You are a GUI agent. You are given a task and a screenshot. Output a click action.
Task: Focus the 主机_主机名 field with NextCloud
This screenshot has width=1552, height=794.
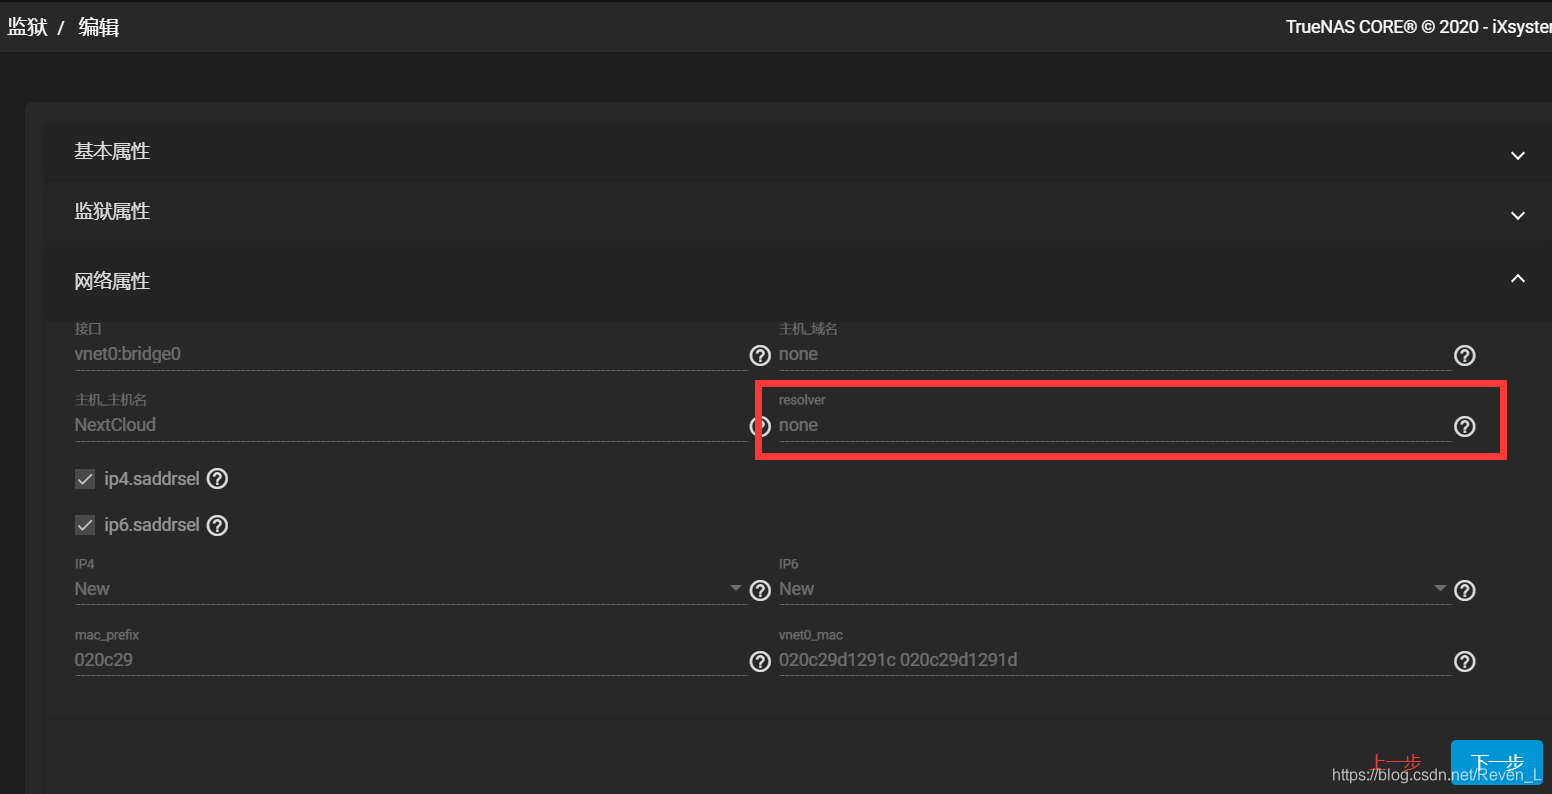tap(410, 425)
